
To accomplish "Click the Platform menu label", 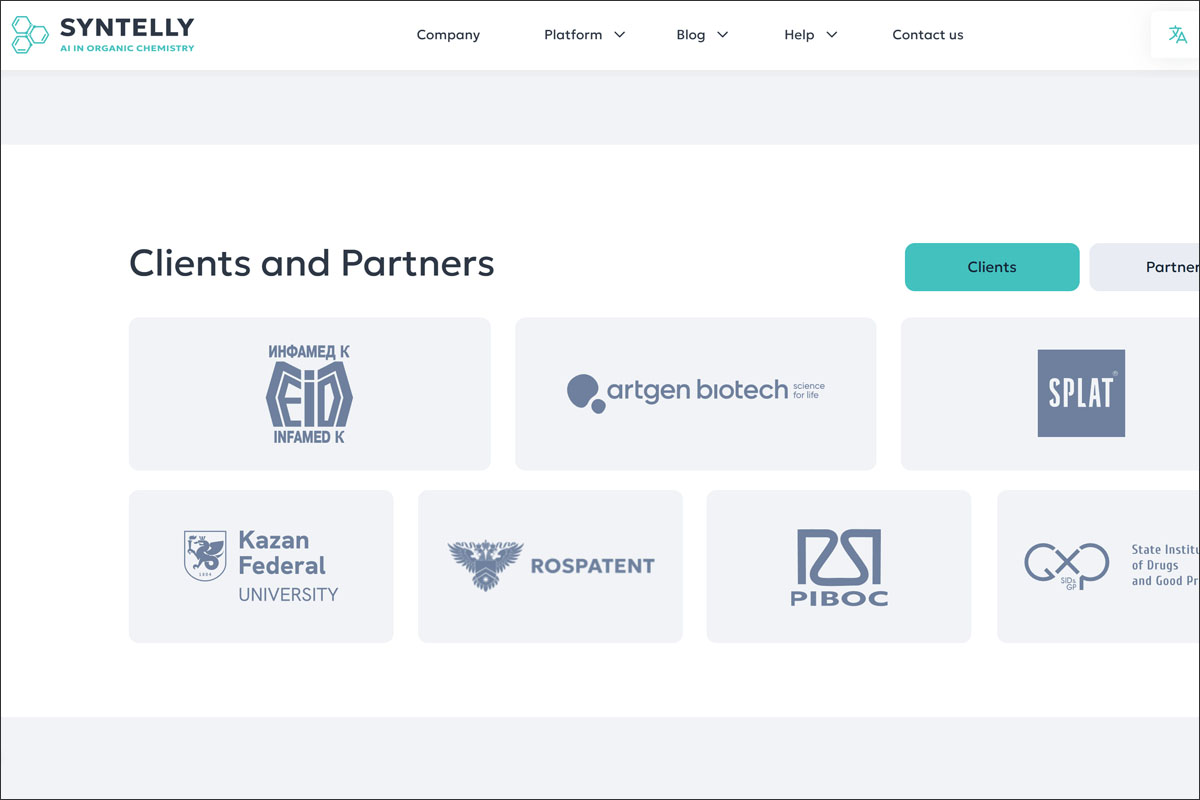I will 573,35.
